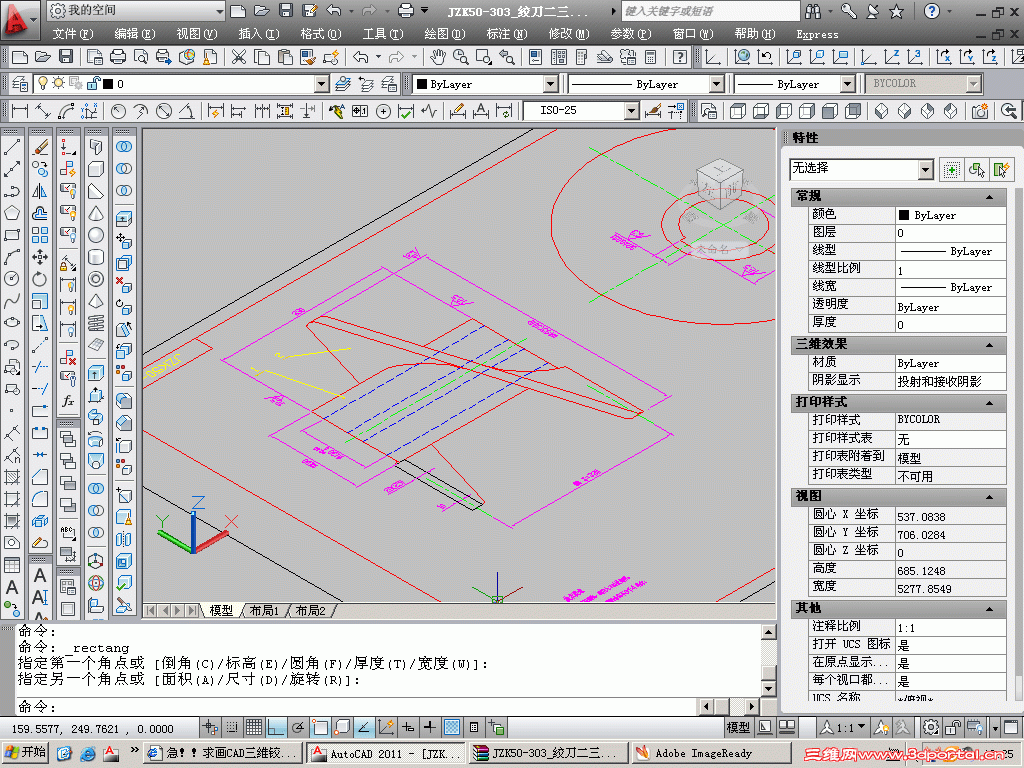
Task: Toggle Polar tracking in the status bar
Action: (x=298, y=727)
